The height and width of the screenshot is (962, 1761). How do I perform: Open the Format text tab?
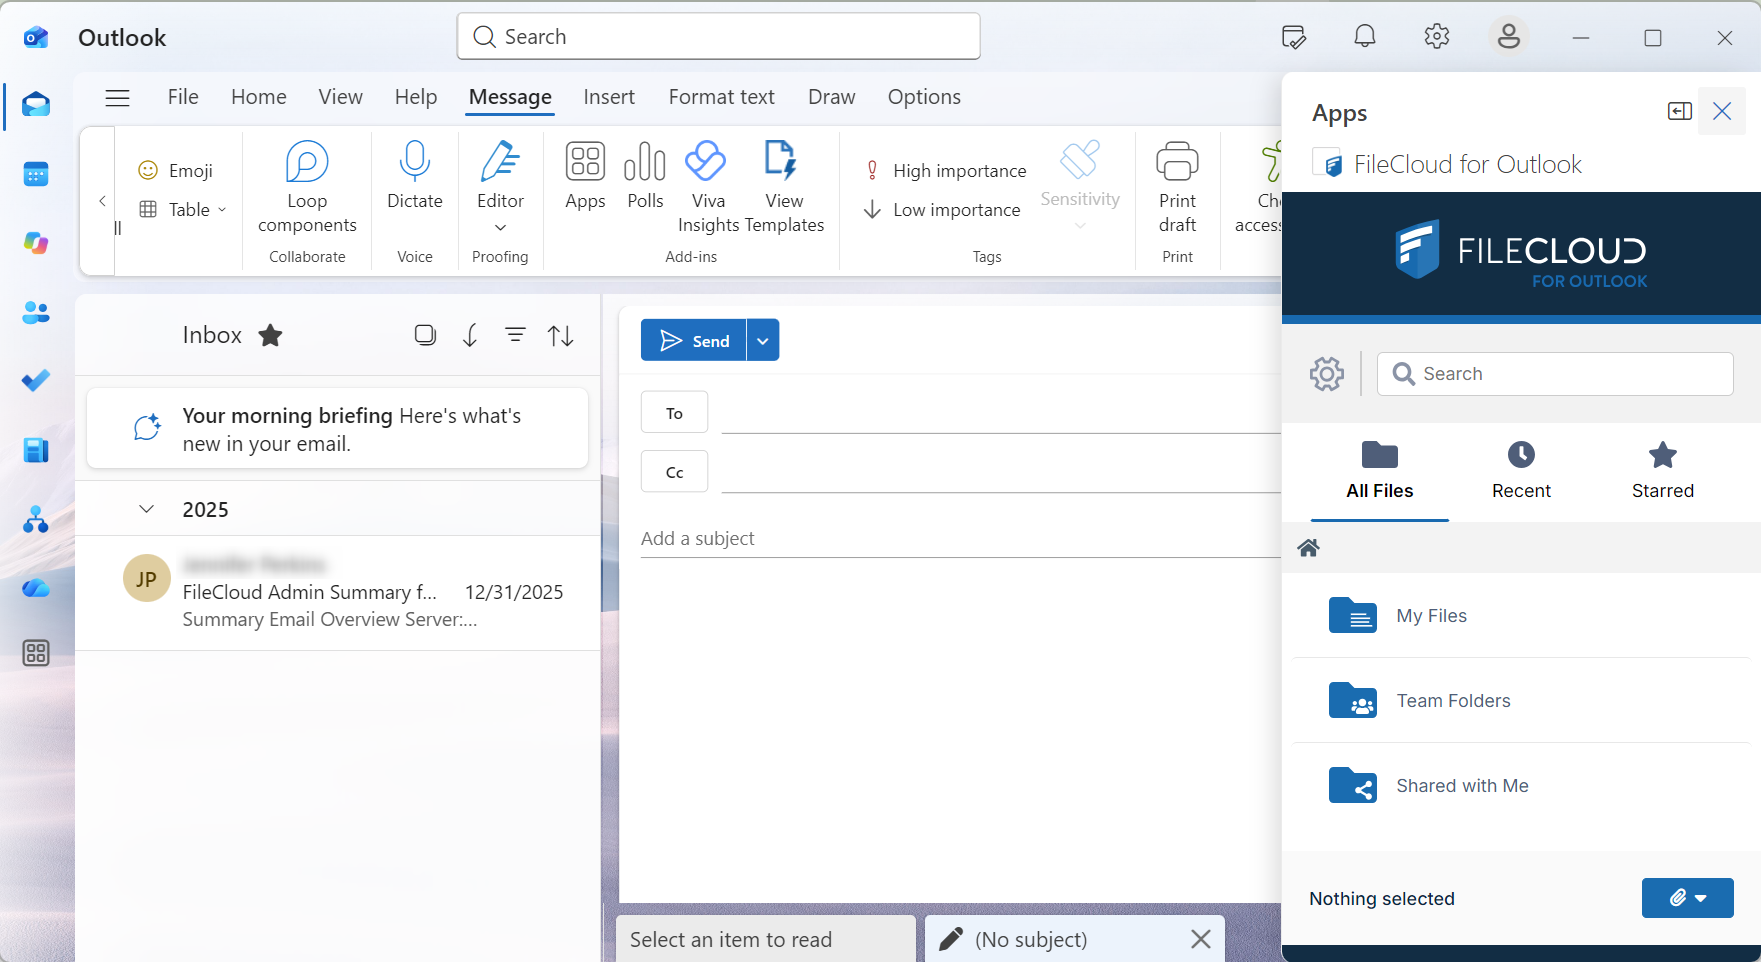(x=722, y=97)
